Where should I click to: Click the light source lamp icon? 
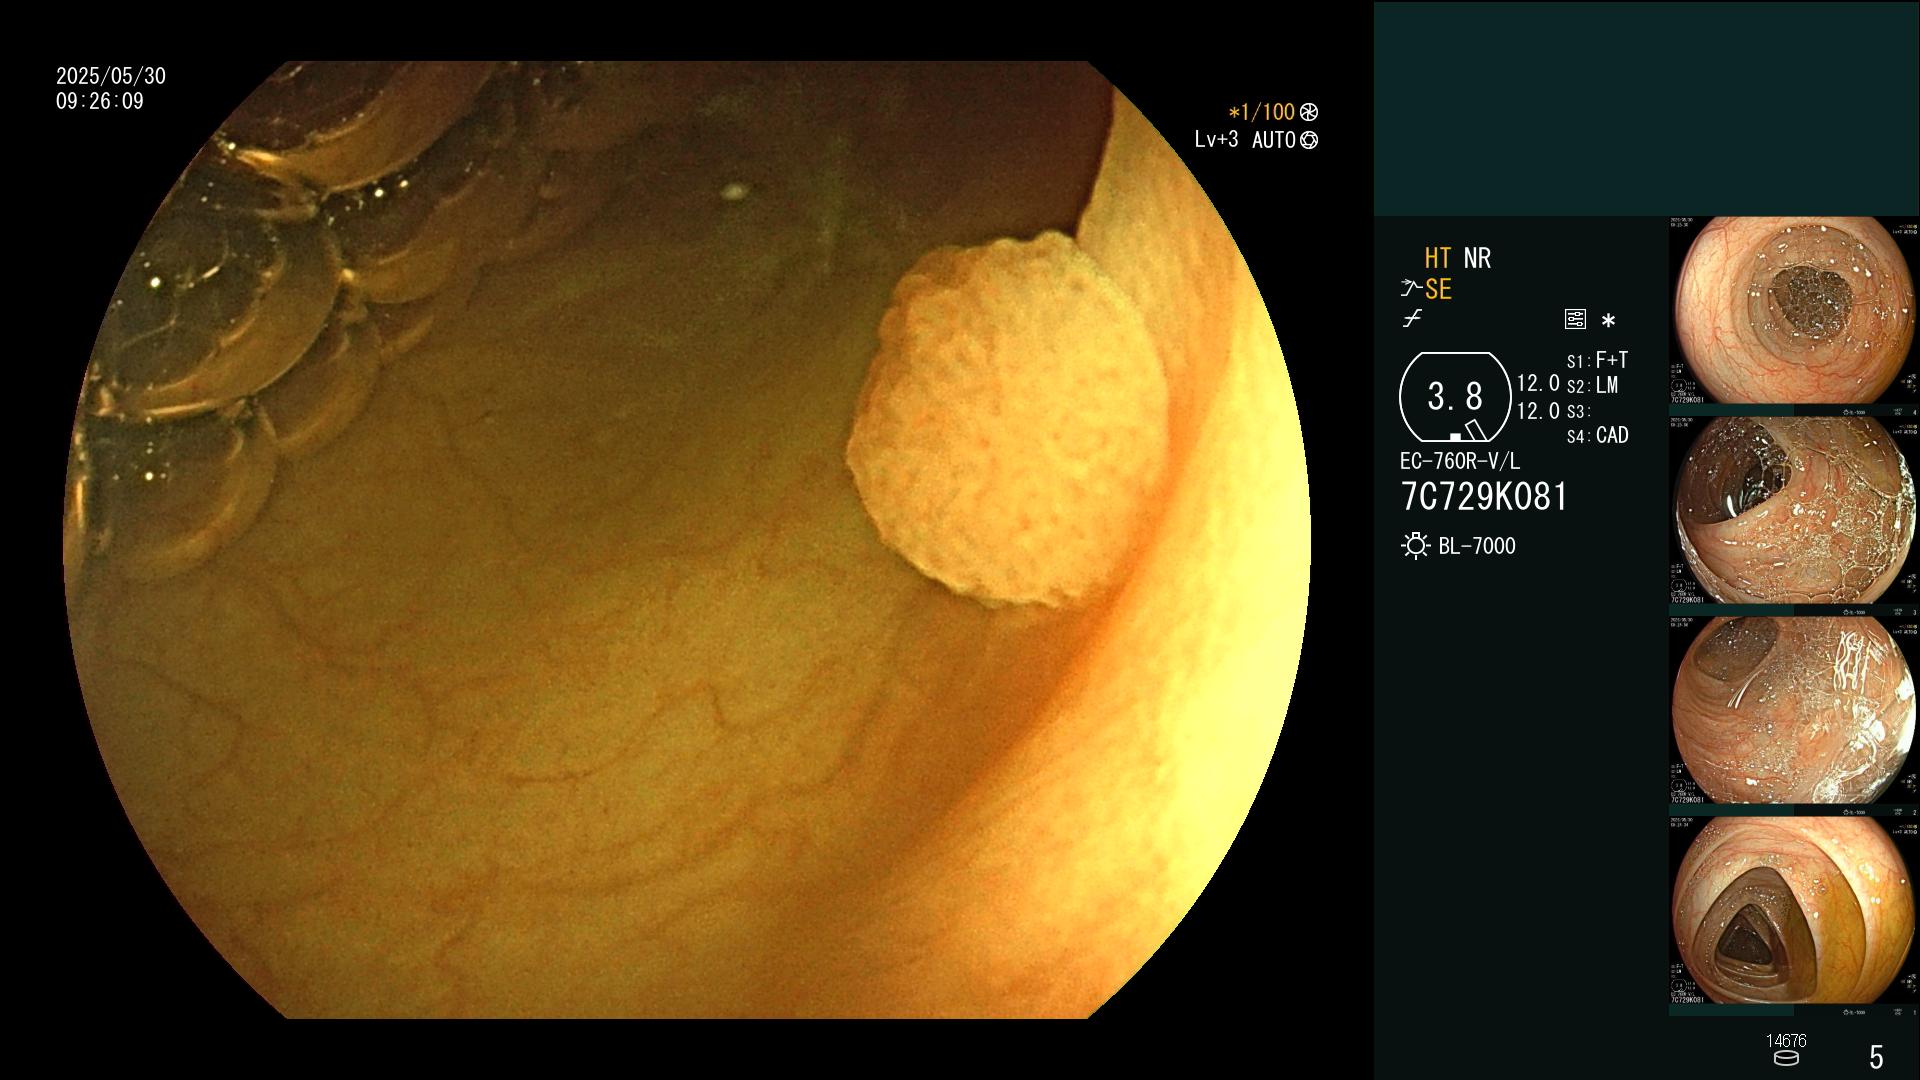tap(1415, 546)
